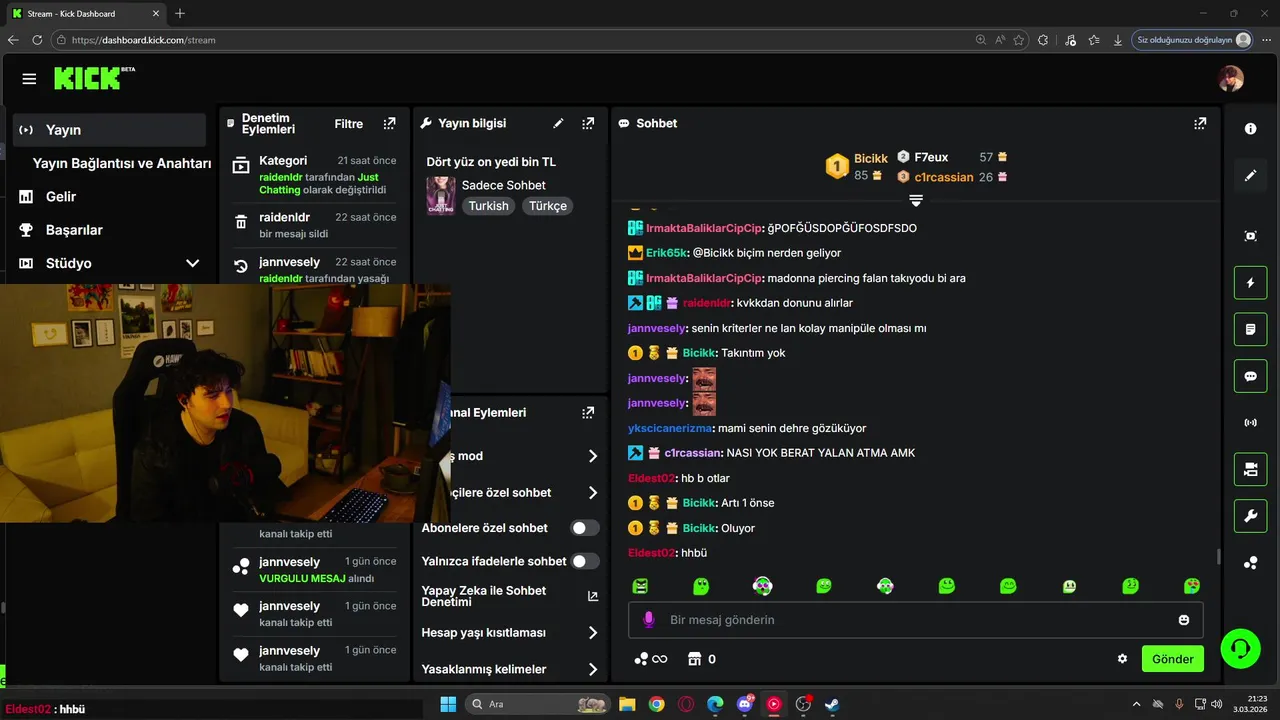The height and width of the screenshot is (720, 1280).
Task: Click the wrench sidebar icon
Action: pos(1250,516)
